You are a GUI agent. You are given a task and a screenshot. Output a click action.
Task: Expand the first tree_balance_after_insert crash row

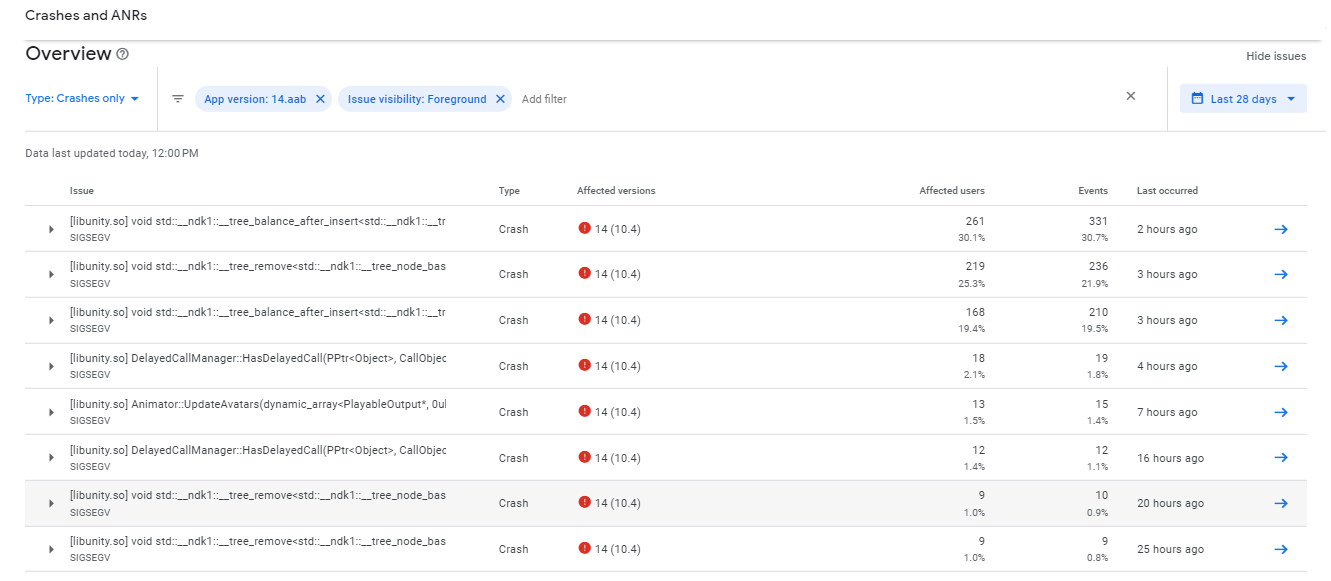[x=50, y=228]
